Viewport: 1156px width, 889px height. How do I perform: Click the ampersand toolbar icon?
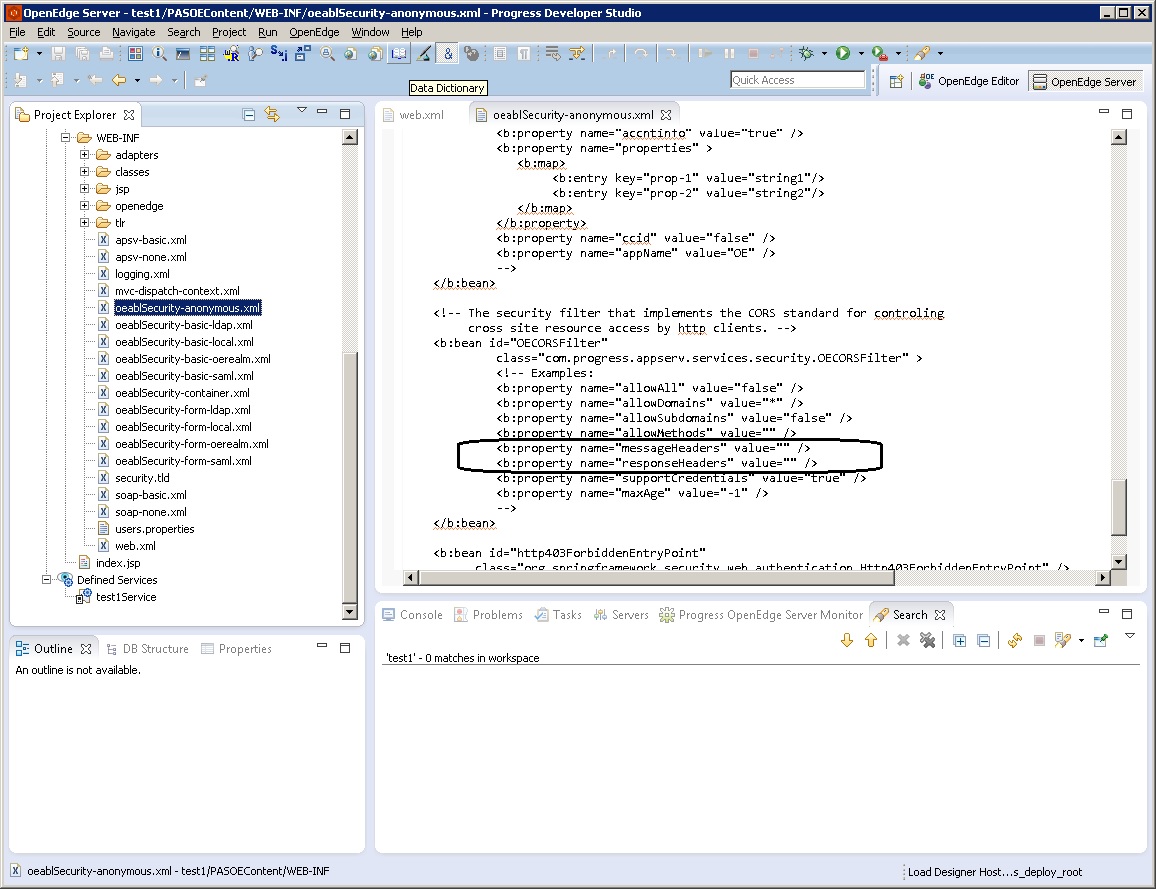tap(448, 53)
